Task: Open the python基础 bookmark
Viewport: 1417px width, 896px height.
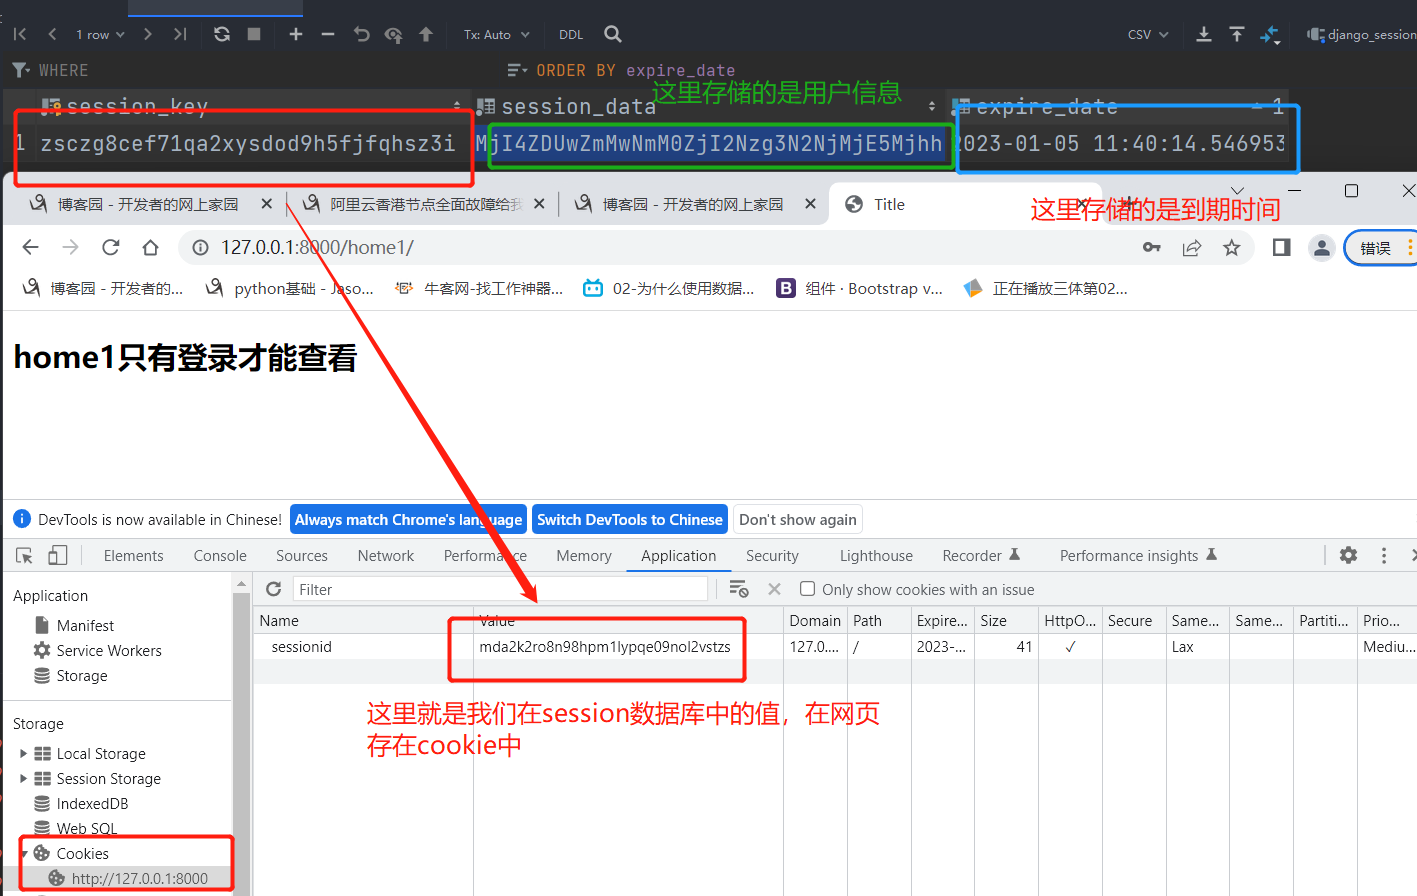Action: [289, 288]
